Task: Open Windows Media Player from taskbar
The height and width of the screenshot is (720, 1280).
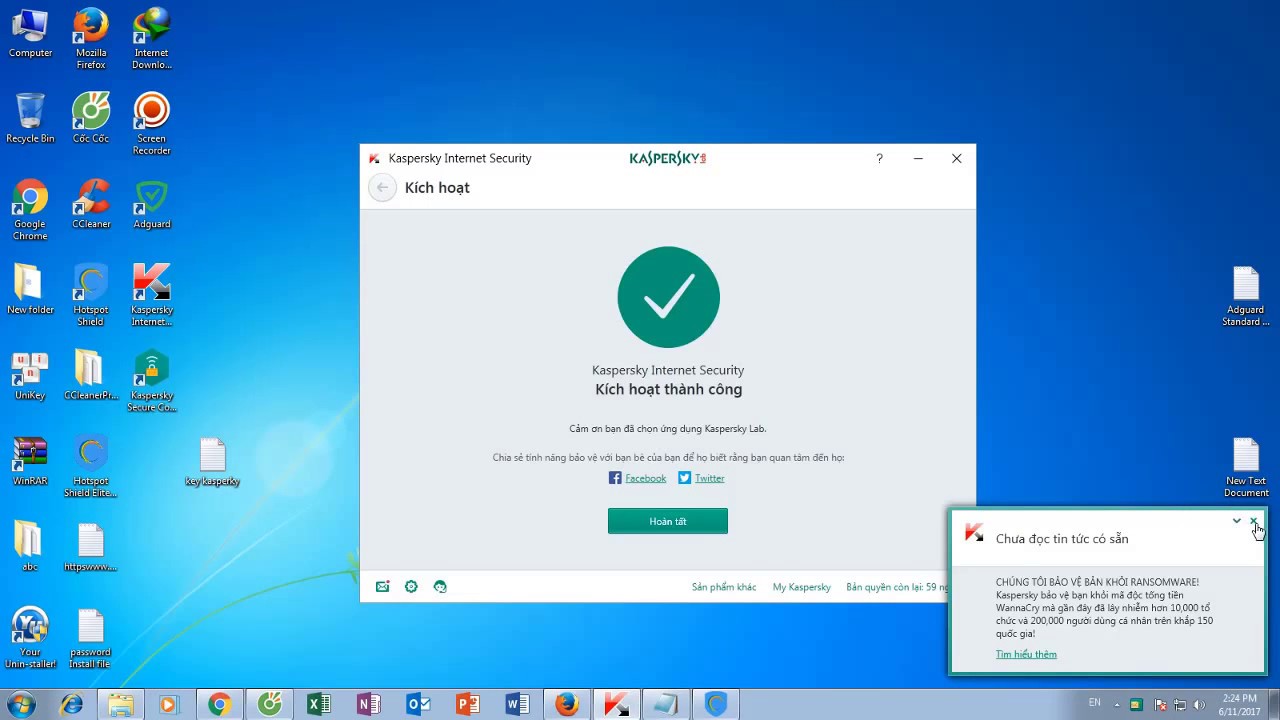Action: [169, 705]
